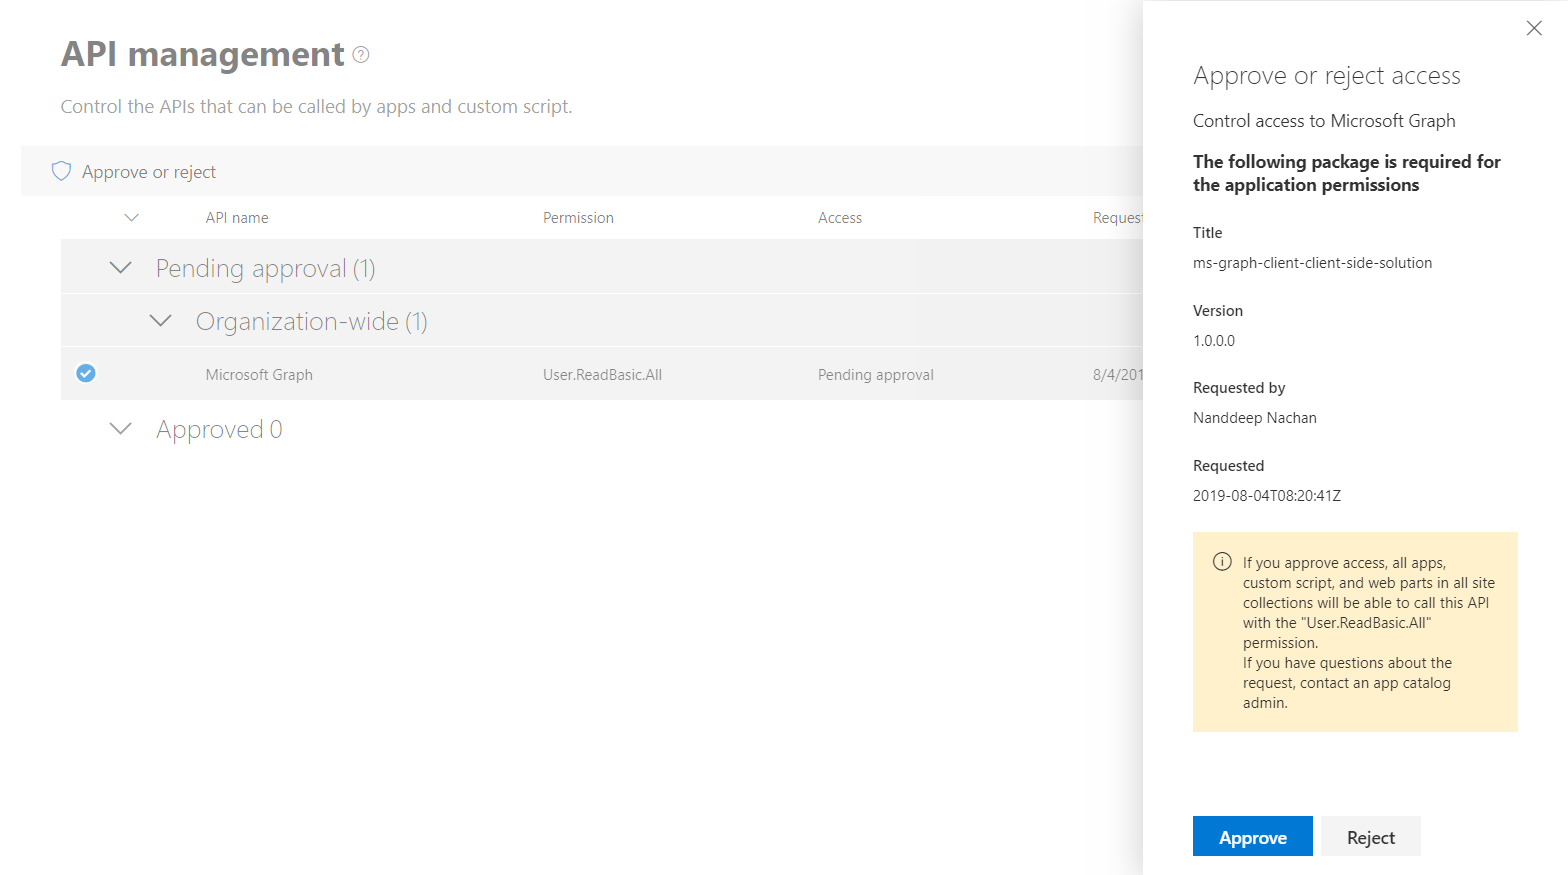Expand the Approved group

pyautogui.click(x=121, y=429)
